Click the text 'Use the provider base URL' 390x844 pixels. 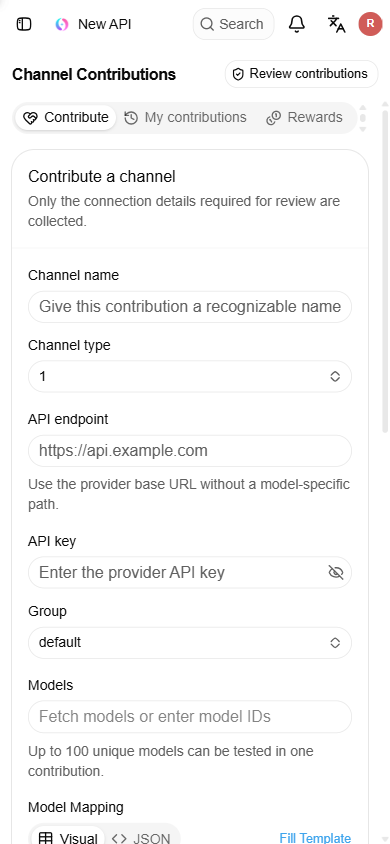point(112,484)
